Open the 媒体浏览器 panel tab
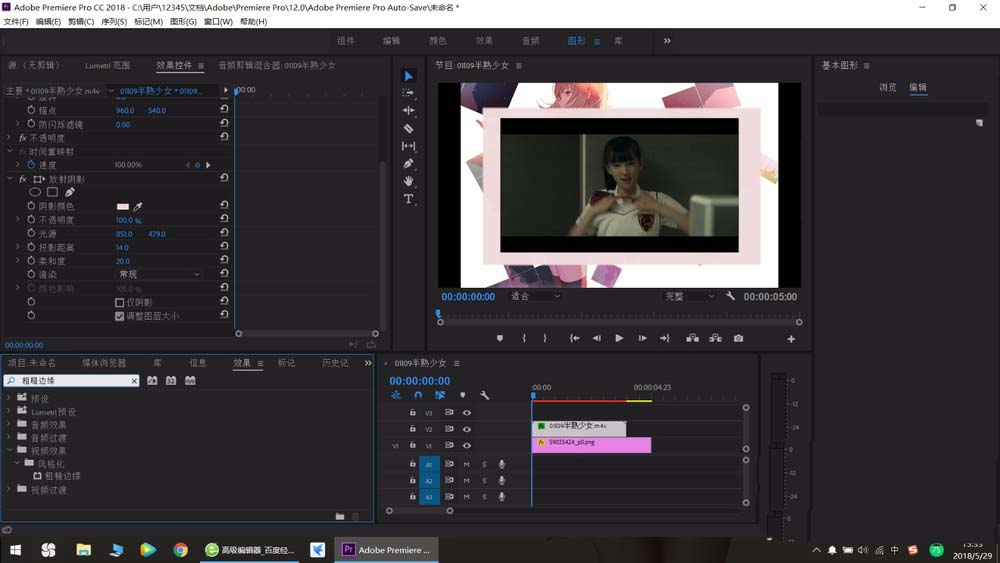Image resolution: width=1000 pixels, height=563 pixels. (x=104, y=363)
